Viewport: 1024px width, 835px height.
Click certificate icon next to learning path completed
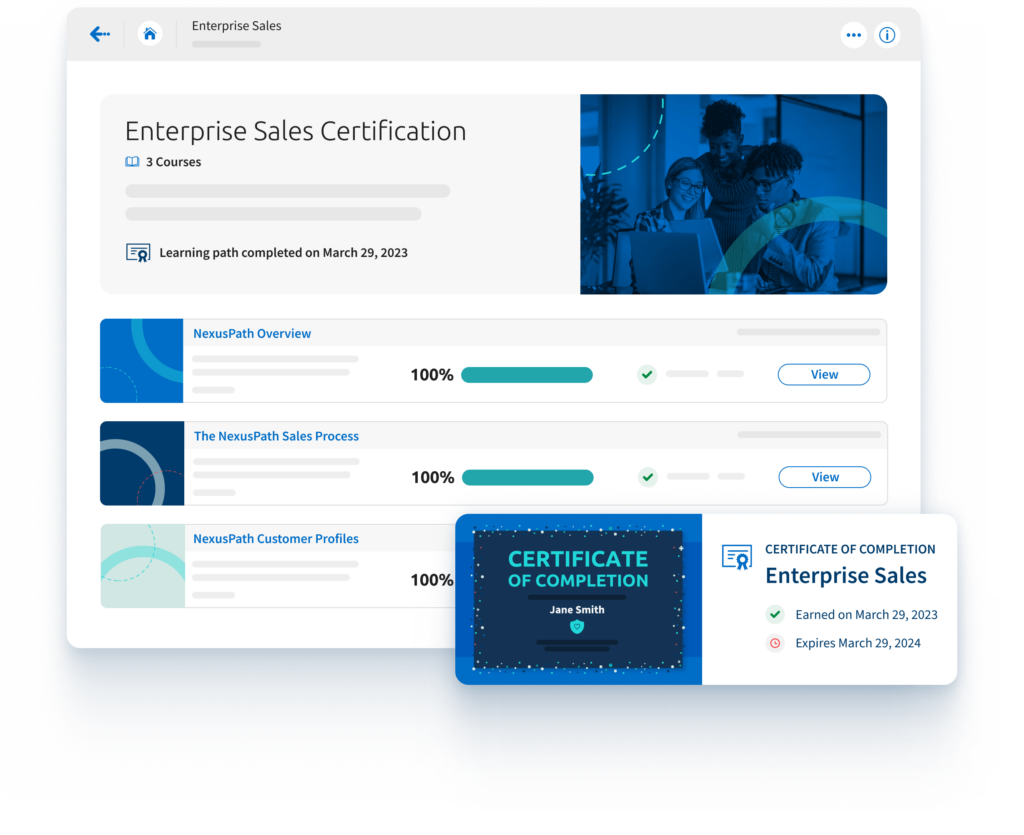pos(138,253)
